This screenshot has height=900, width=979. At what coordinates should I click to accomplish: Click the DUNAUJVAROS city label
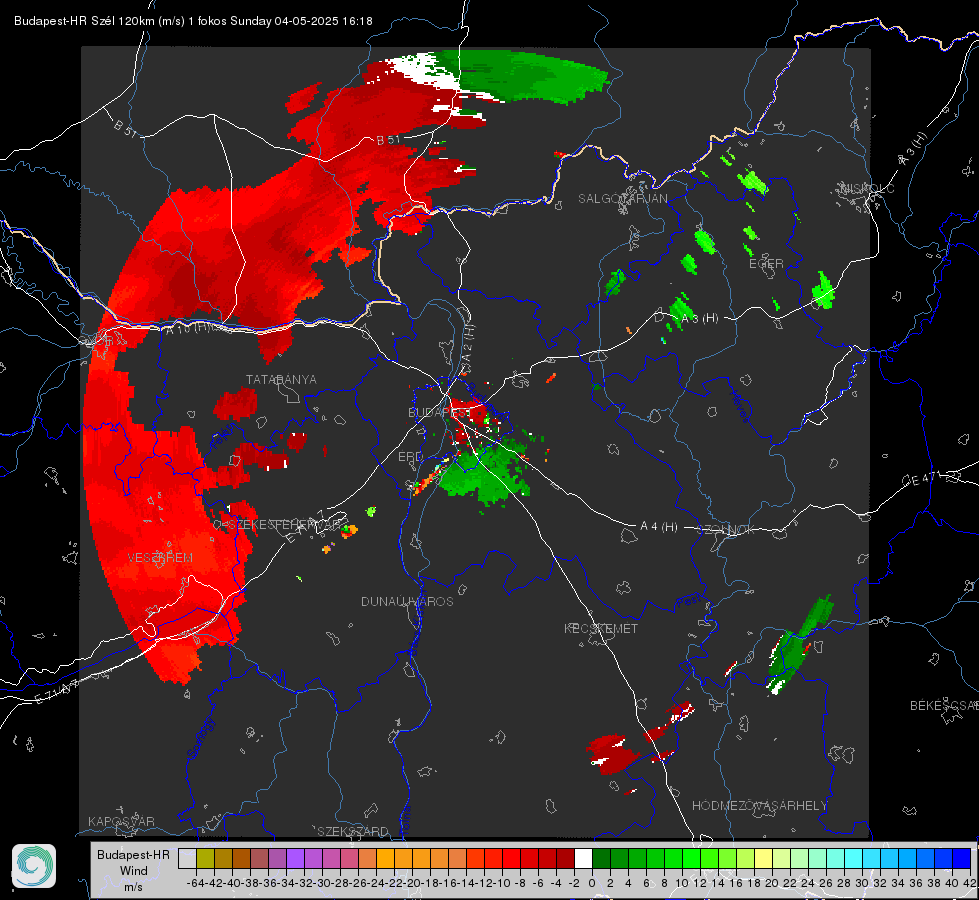[407, 601]
